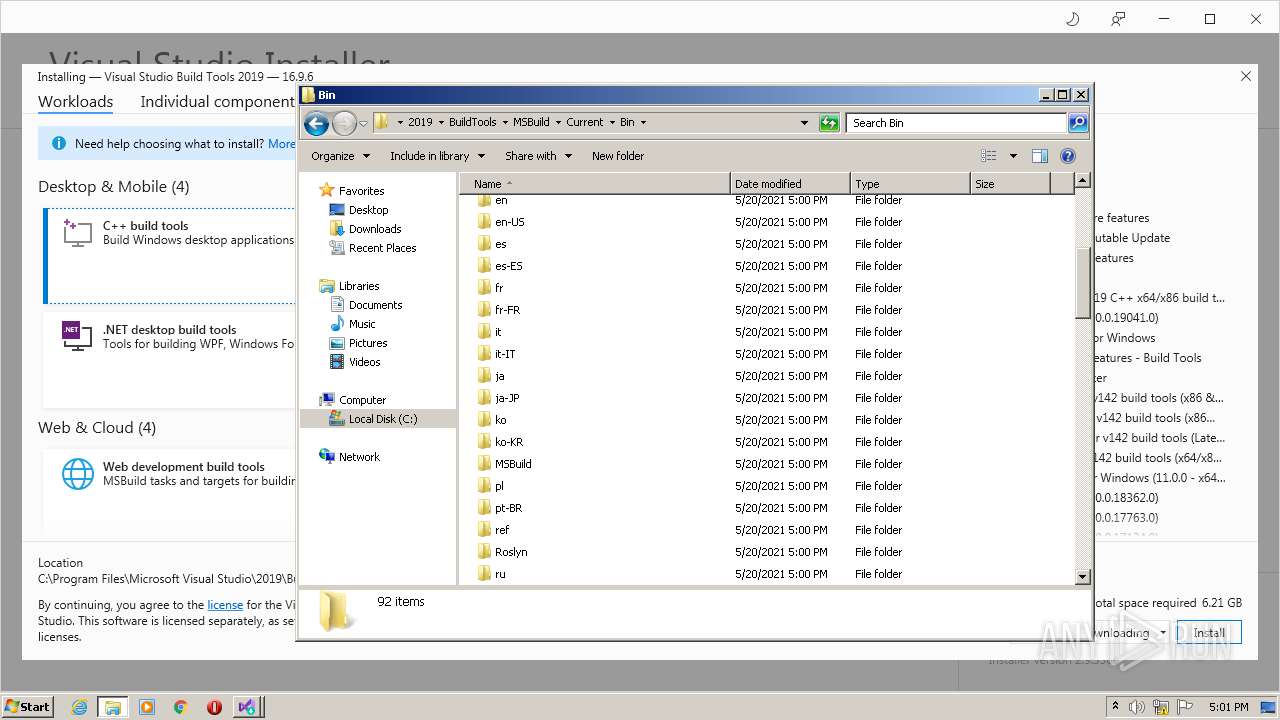The height and width of the screenshot is (720, 1280).
Task: Select Documents under Libraries
Action: 375,305
